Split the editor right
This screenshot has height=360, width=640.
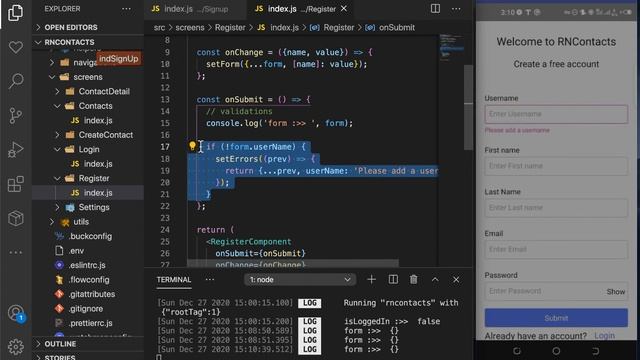point(435,9)
